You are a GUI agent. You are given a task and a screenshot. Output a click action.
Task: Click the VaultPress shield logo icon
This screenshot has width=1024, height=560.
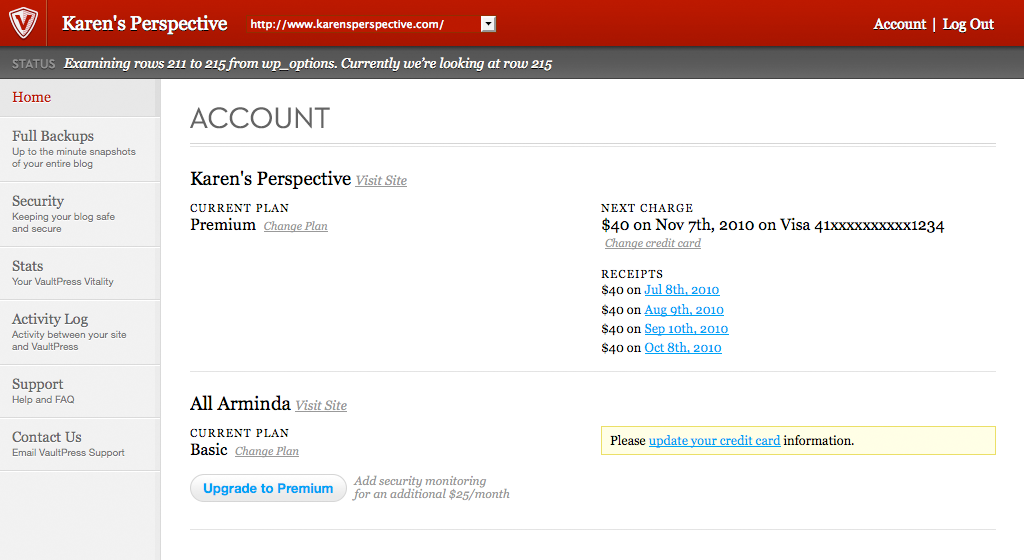point(23,23)
